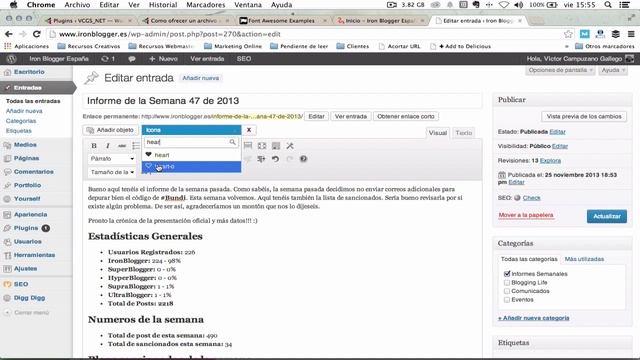Bookmark page with star icon
The width and height of the screenshot is (640, 360).
[568, 34]
